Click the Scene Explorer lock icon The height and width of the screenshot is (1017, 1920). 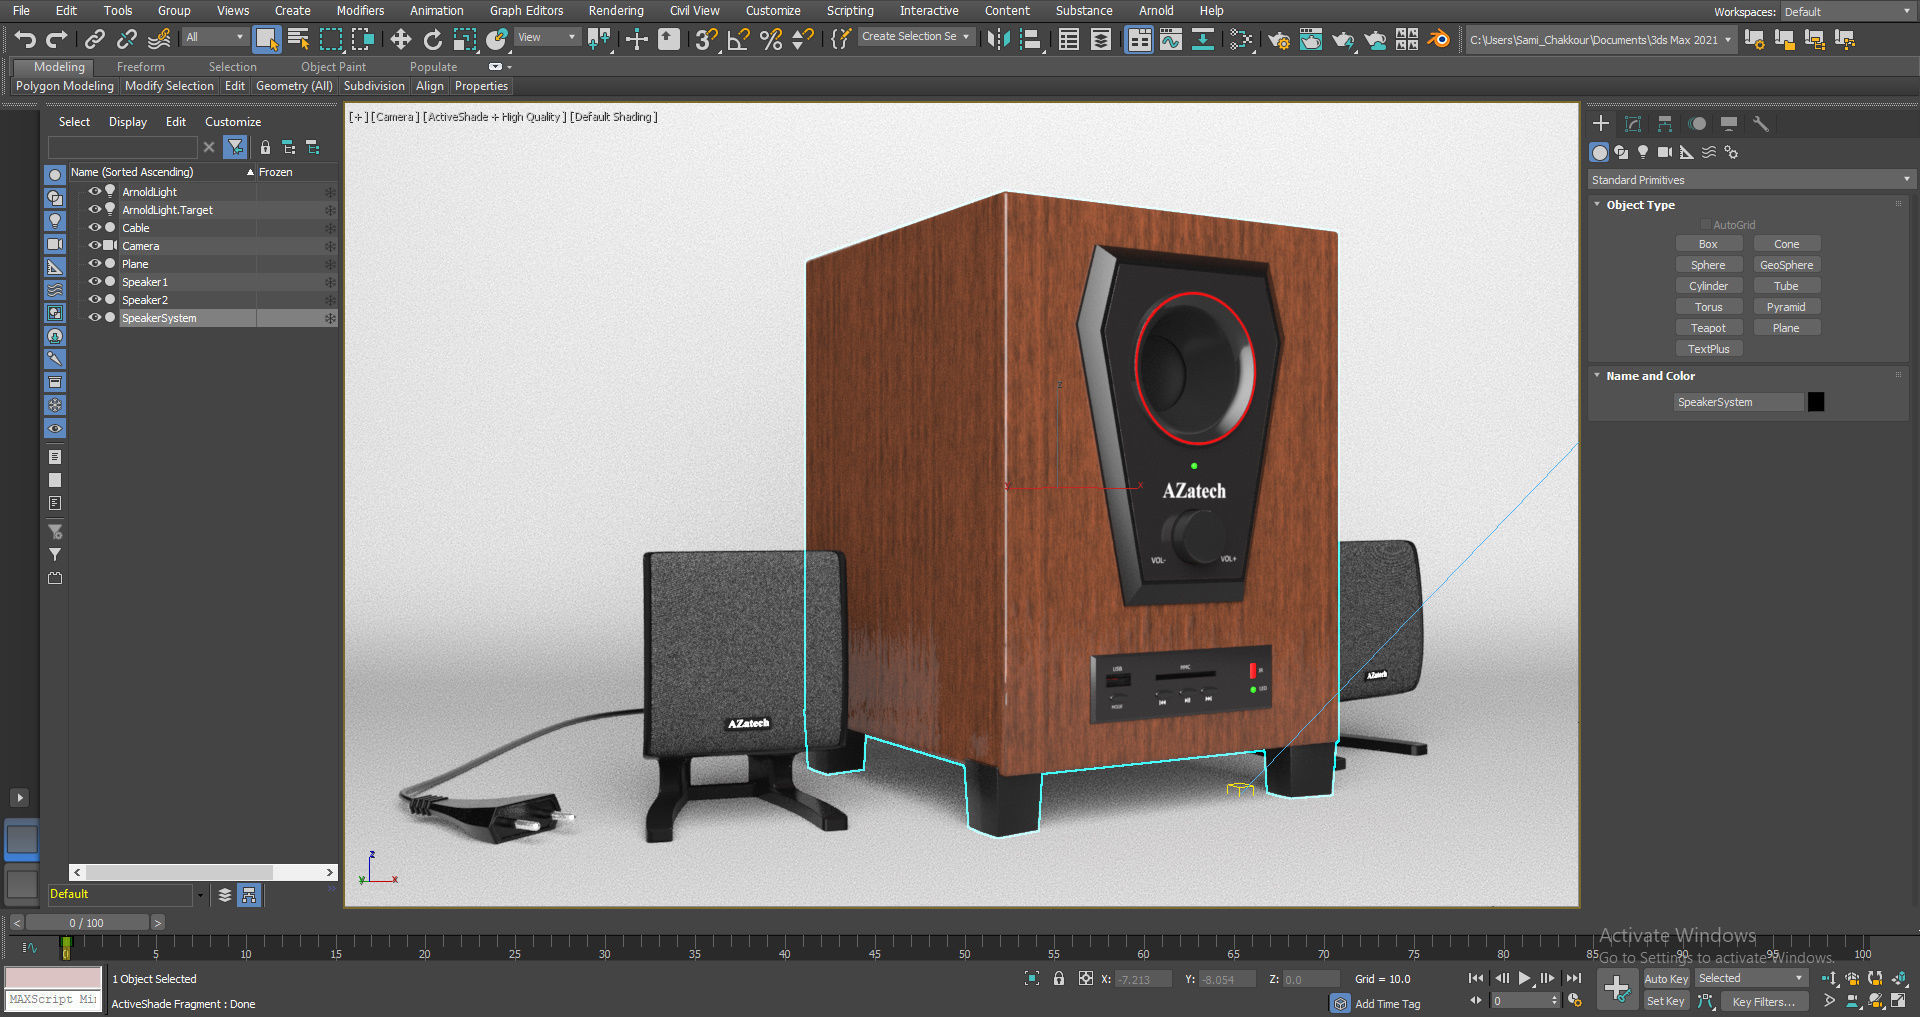click(x=265, y=147)
